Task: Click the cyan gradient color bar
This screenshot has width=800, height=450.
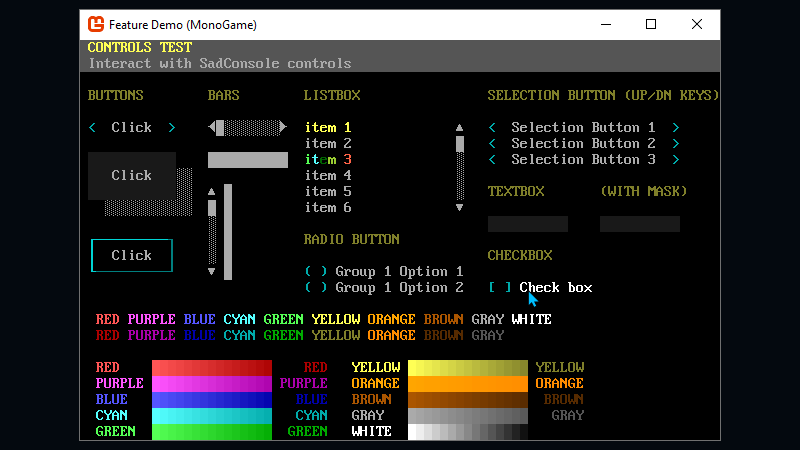Action: [212, 415]
